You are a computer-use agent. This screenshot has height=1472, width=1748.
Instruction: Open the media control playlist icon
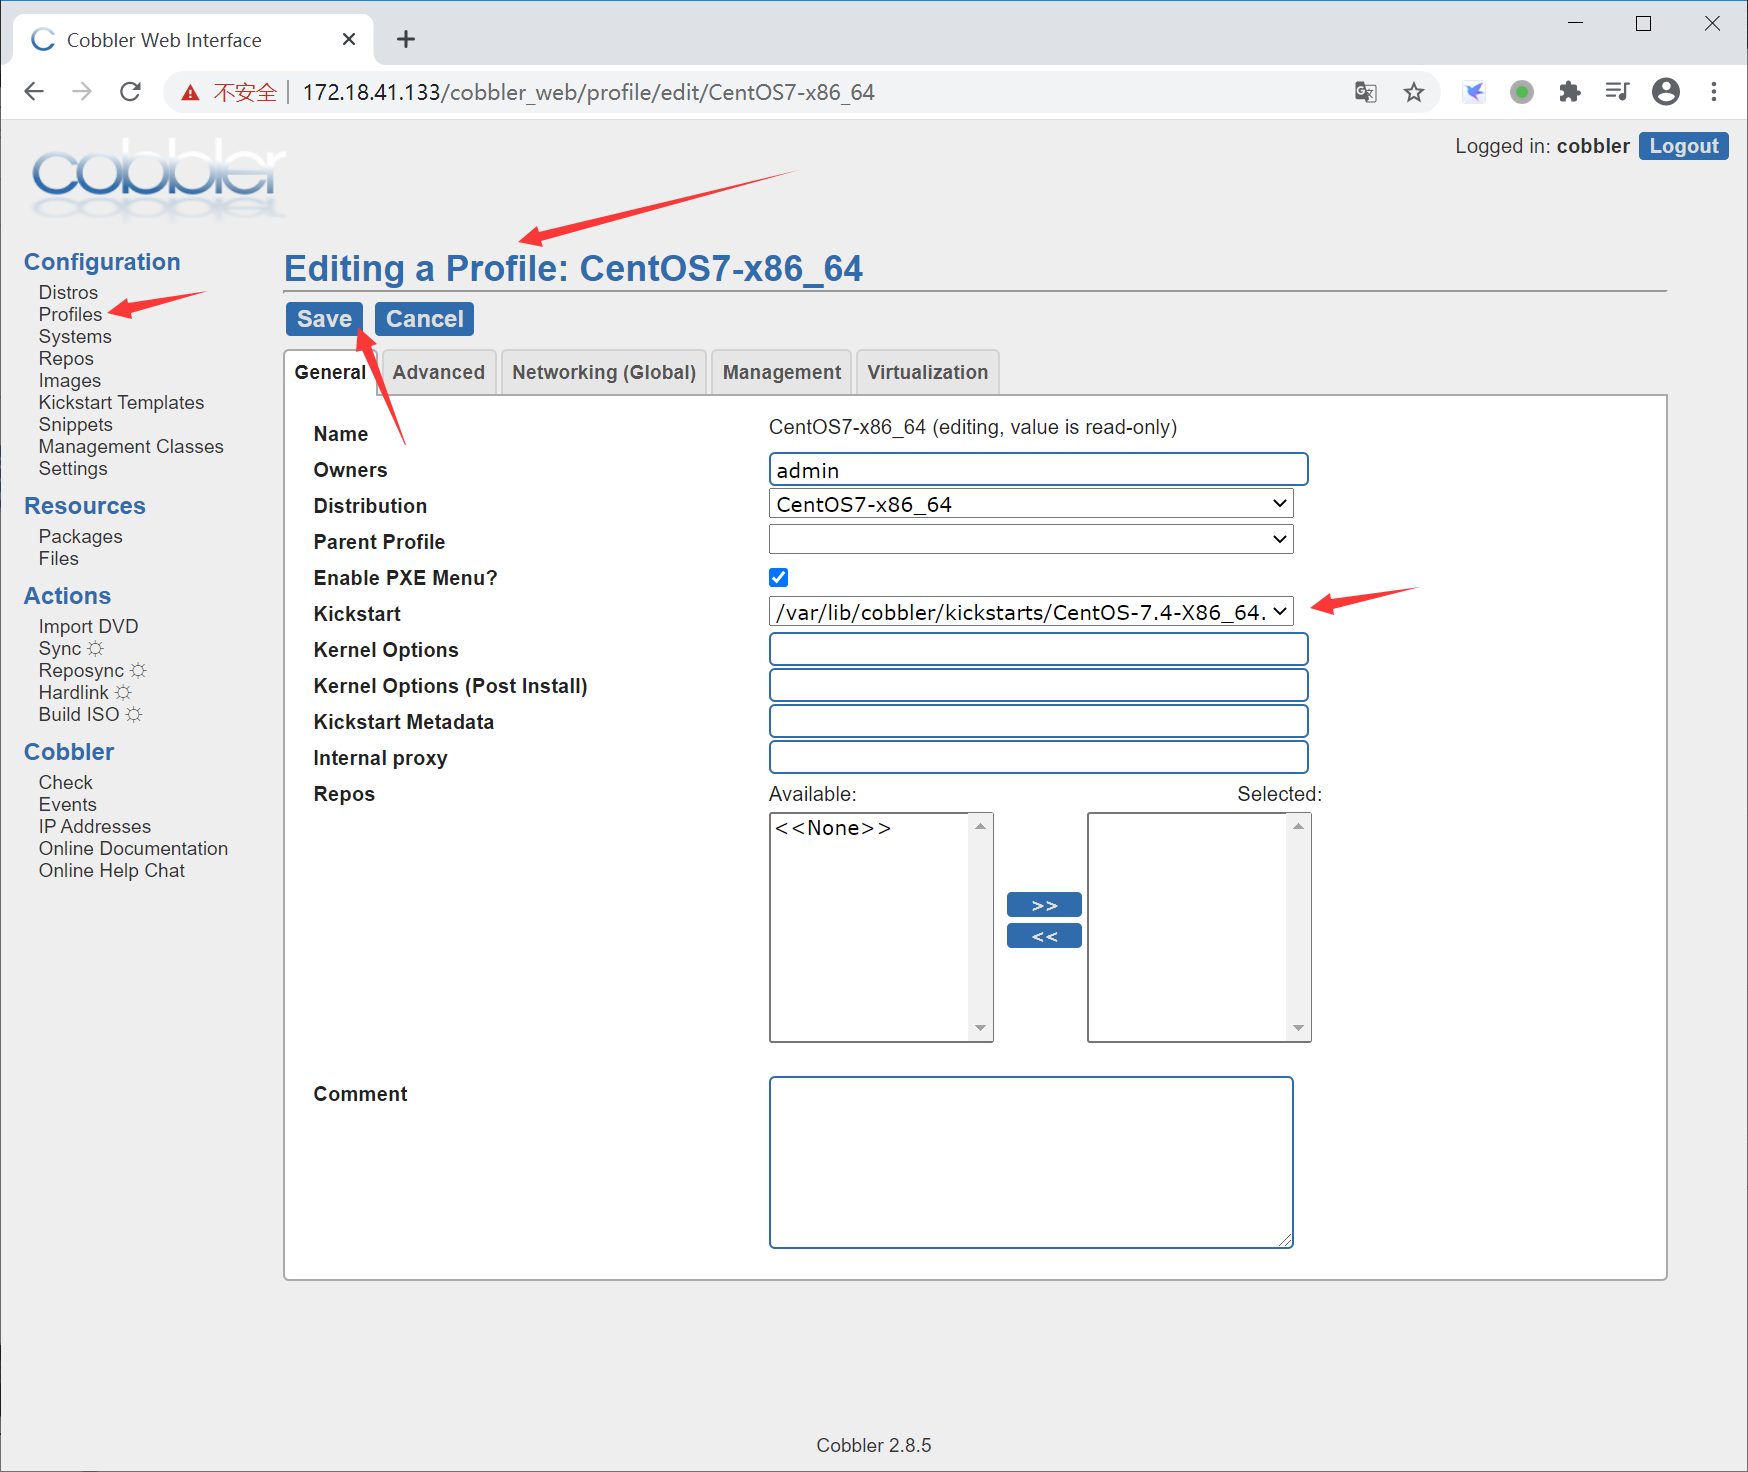[1617, 92]
